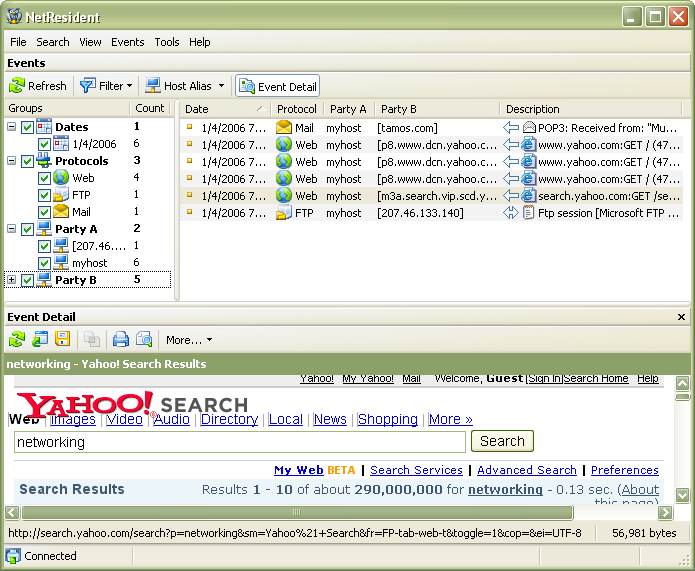Uncheck the Mail protocol checkbox

pyautogui.click(x=44, y=212)
